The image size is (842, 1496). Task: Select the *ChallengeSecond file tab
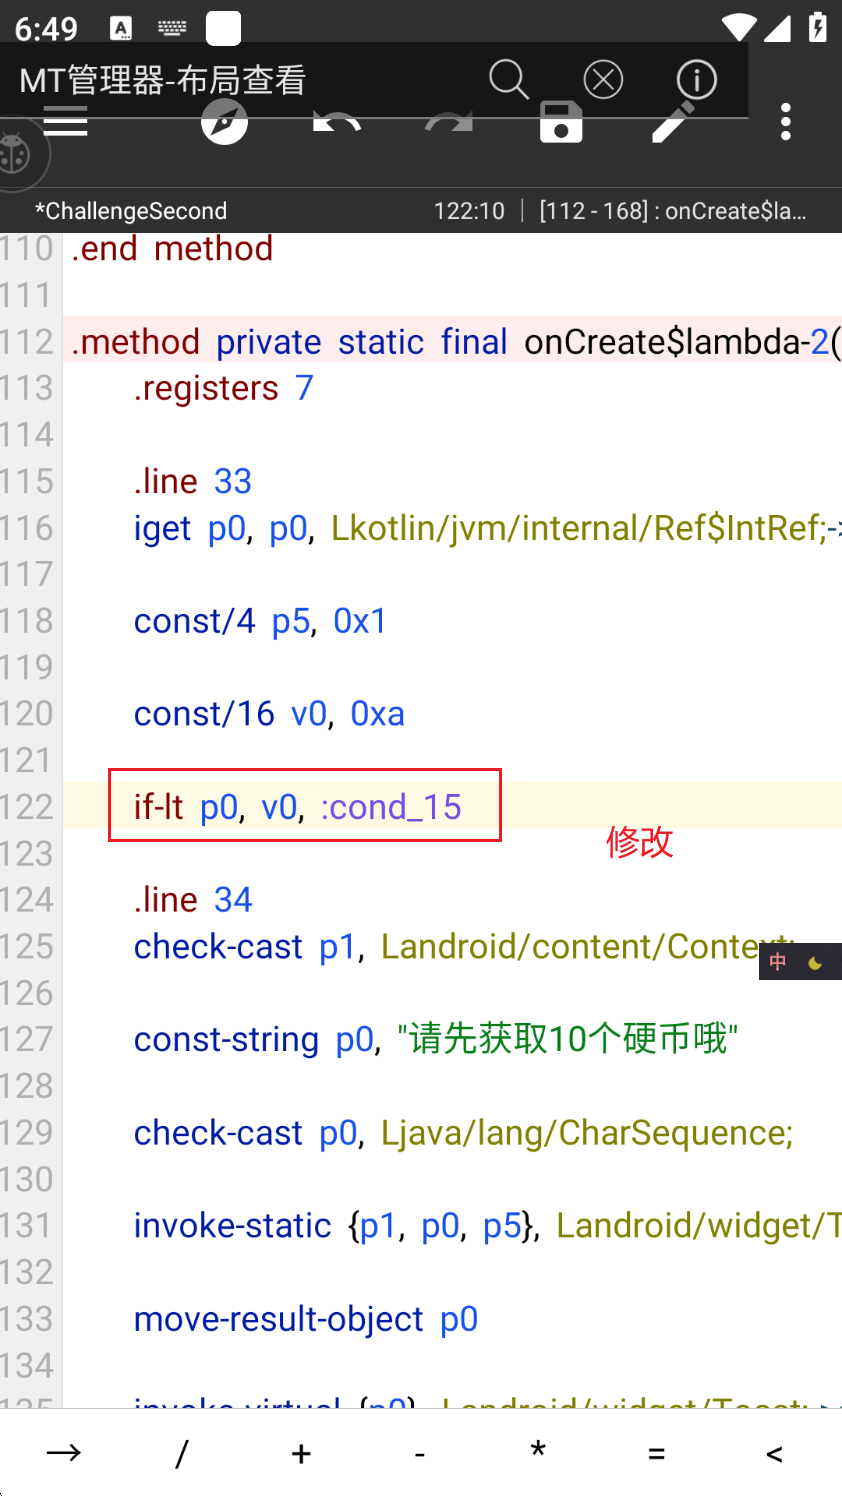pos(131,211)
